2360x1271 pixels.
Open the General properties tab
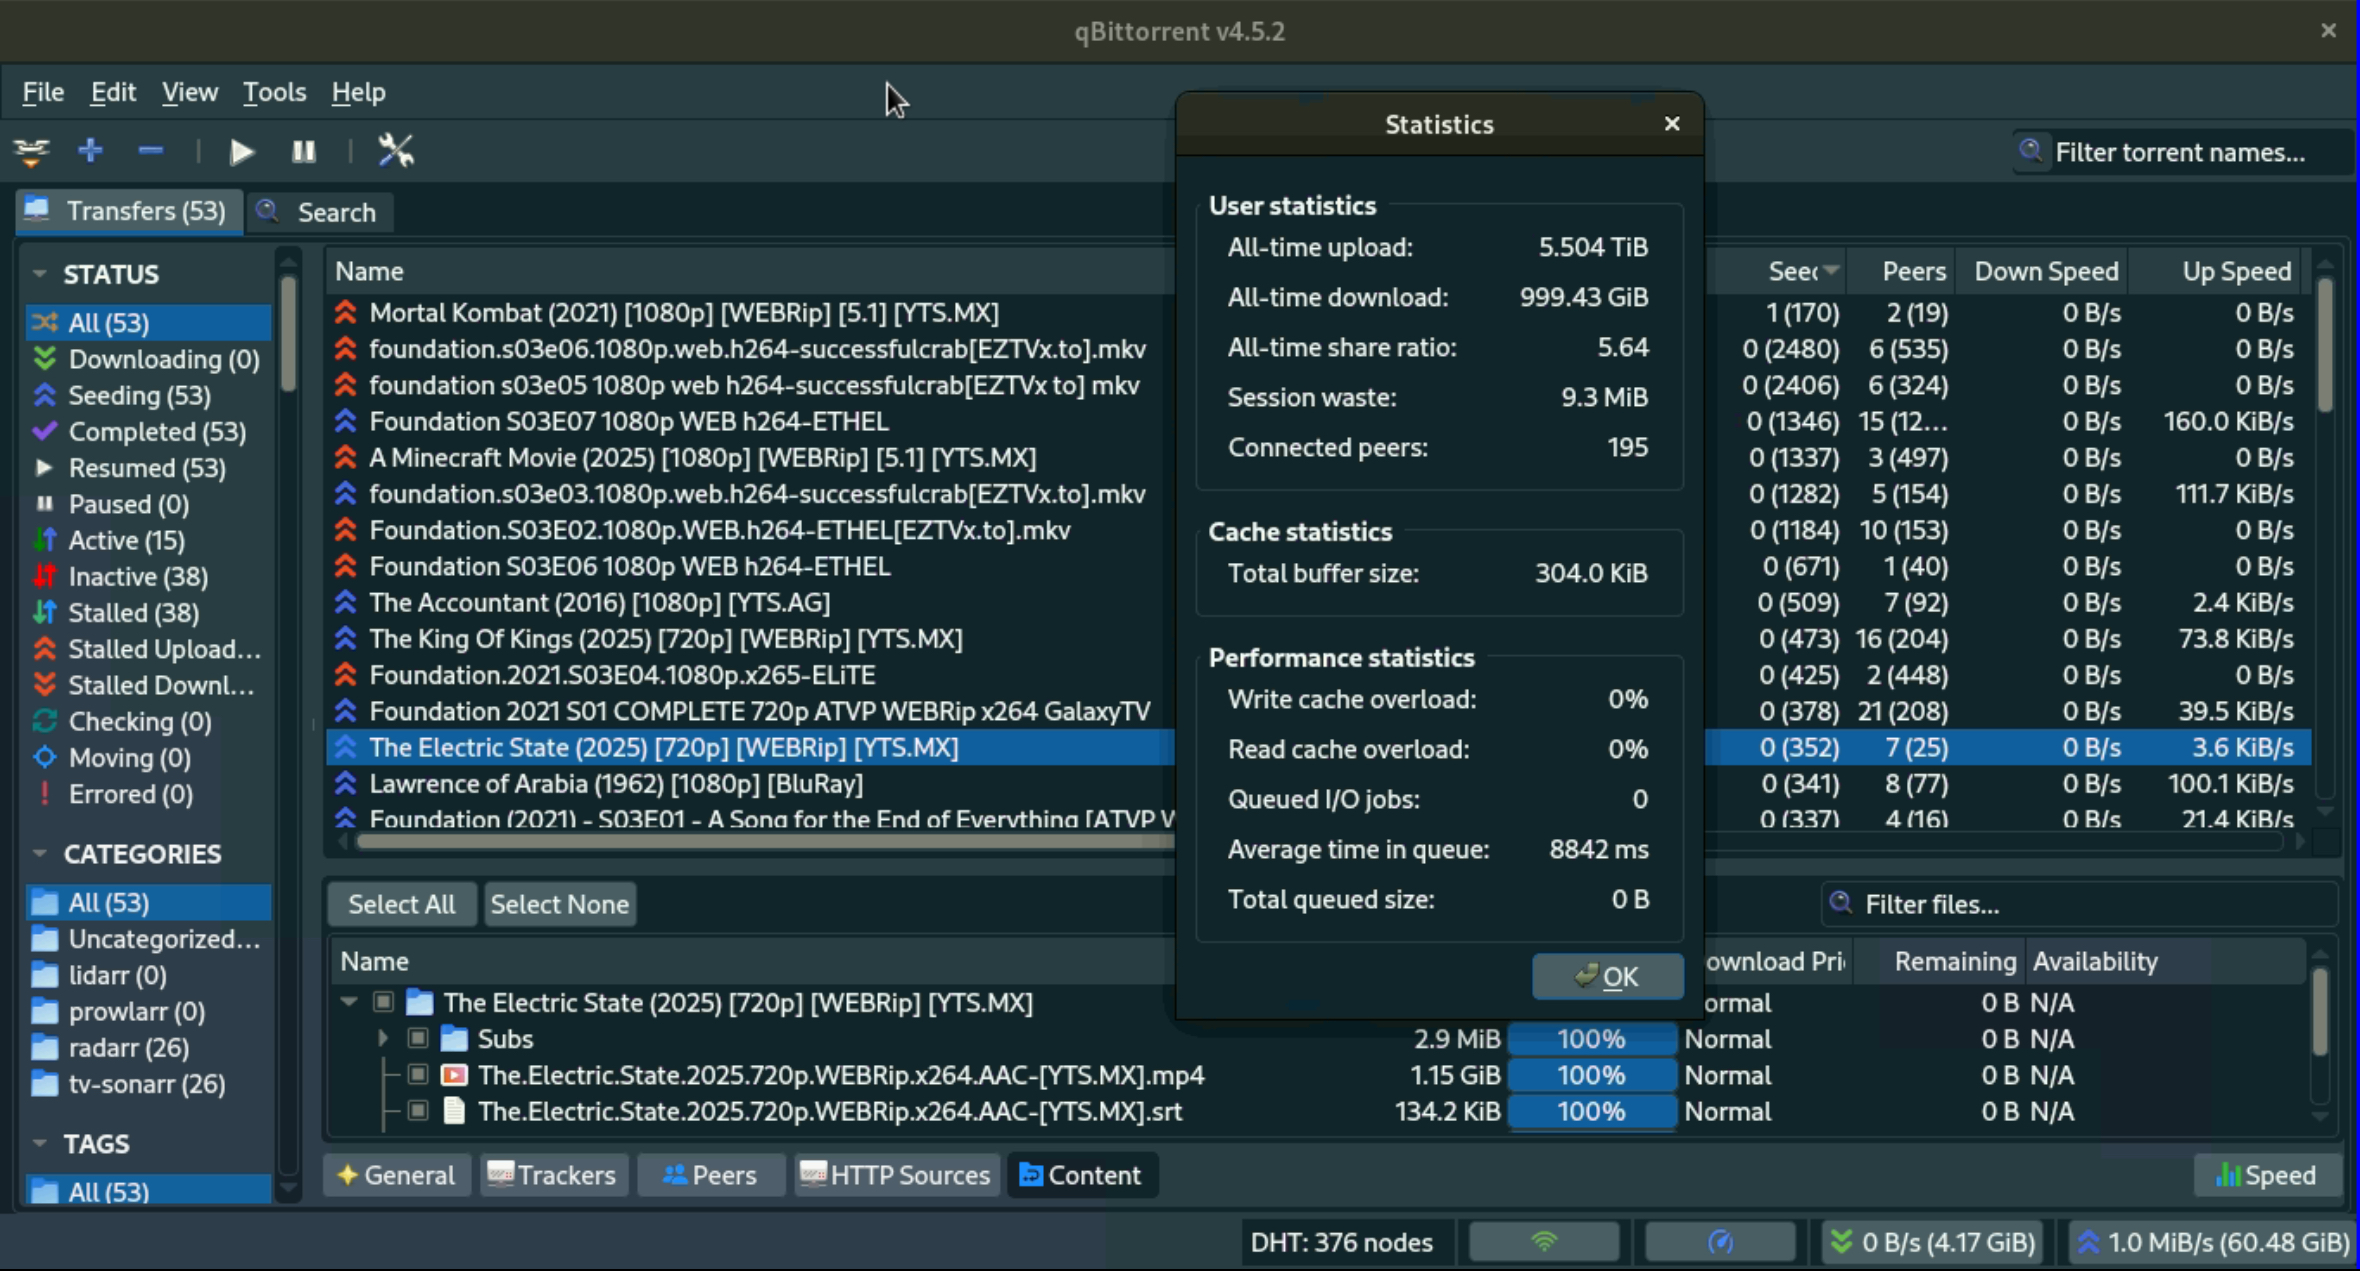coord(397,1175)
